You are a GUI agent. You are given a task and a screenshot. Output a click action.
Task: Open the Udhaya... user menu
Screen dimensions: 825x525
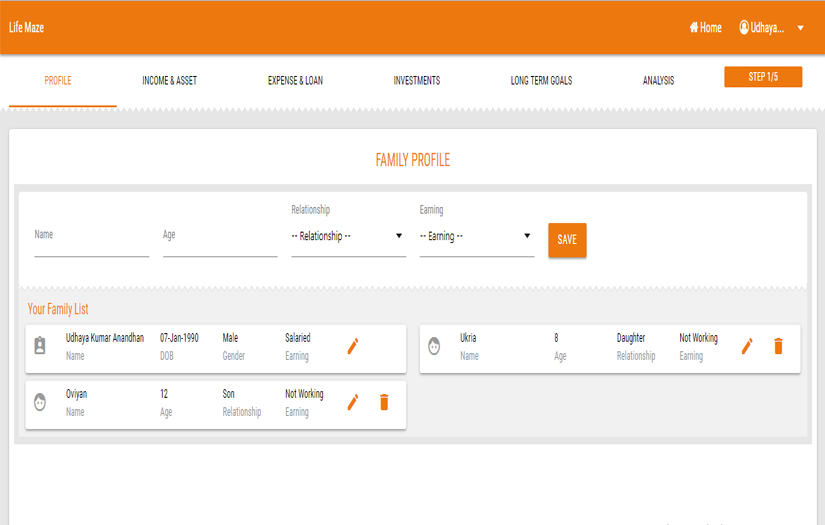[x=767, y=28]
